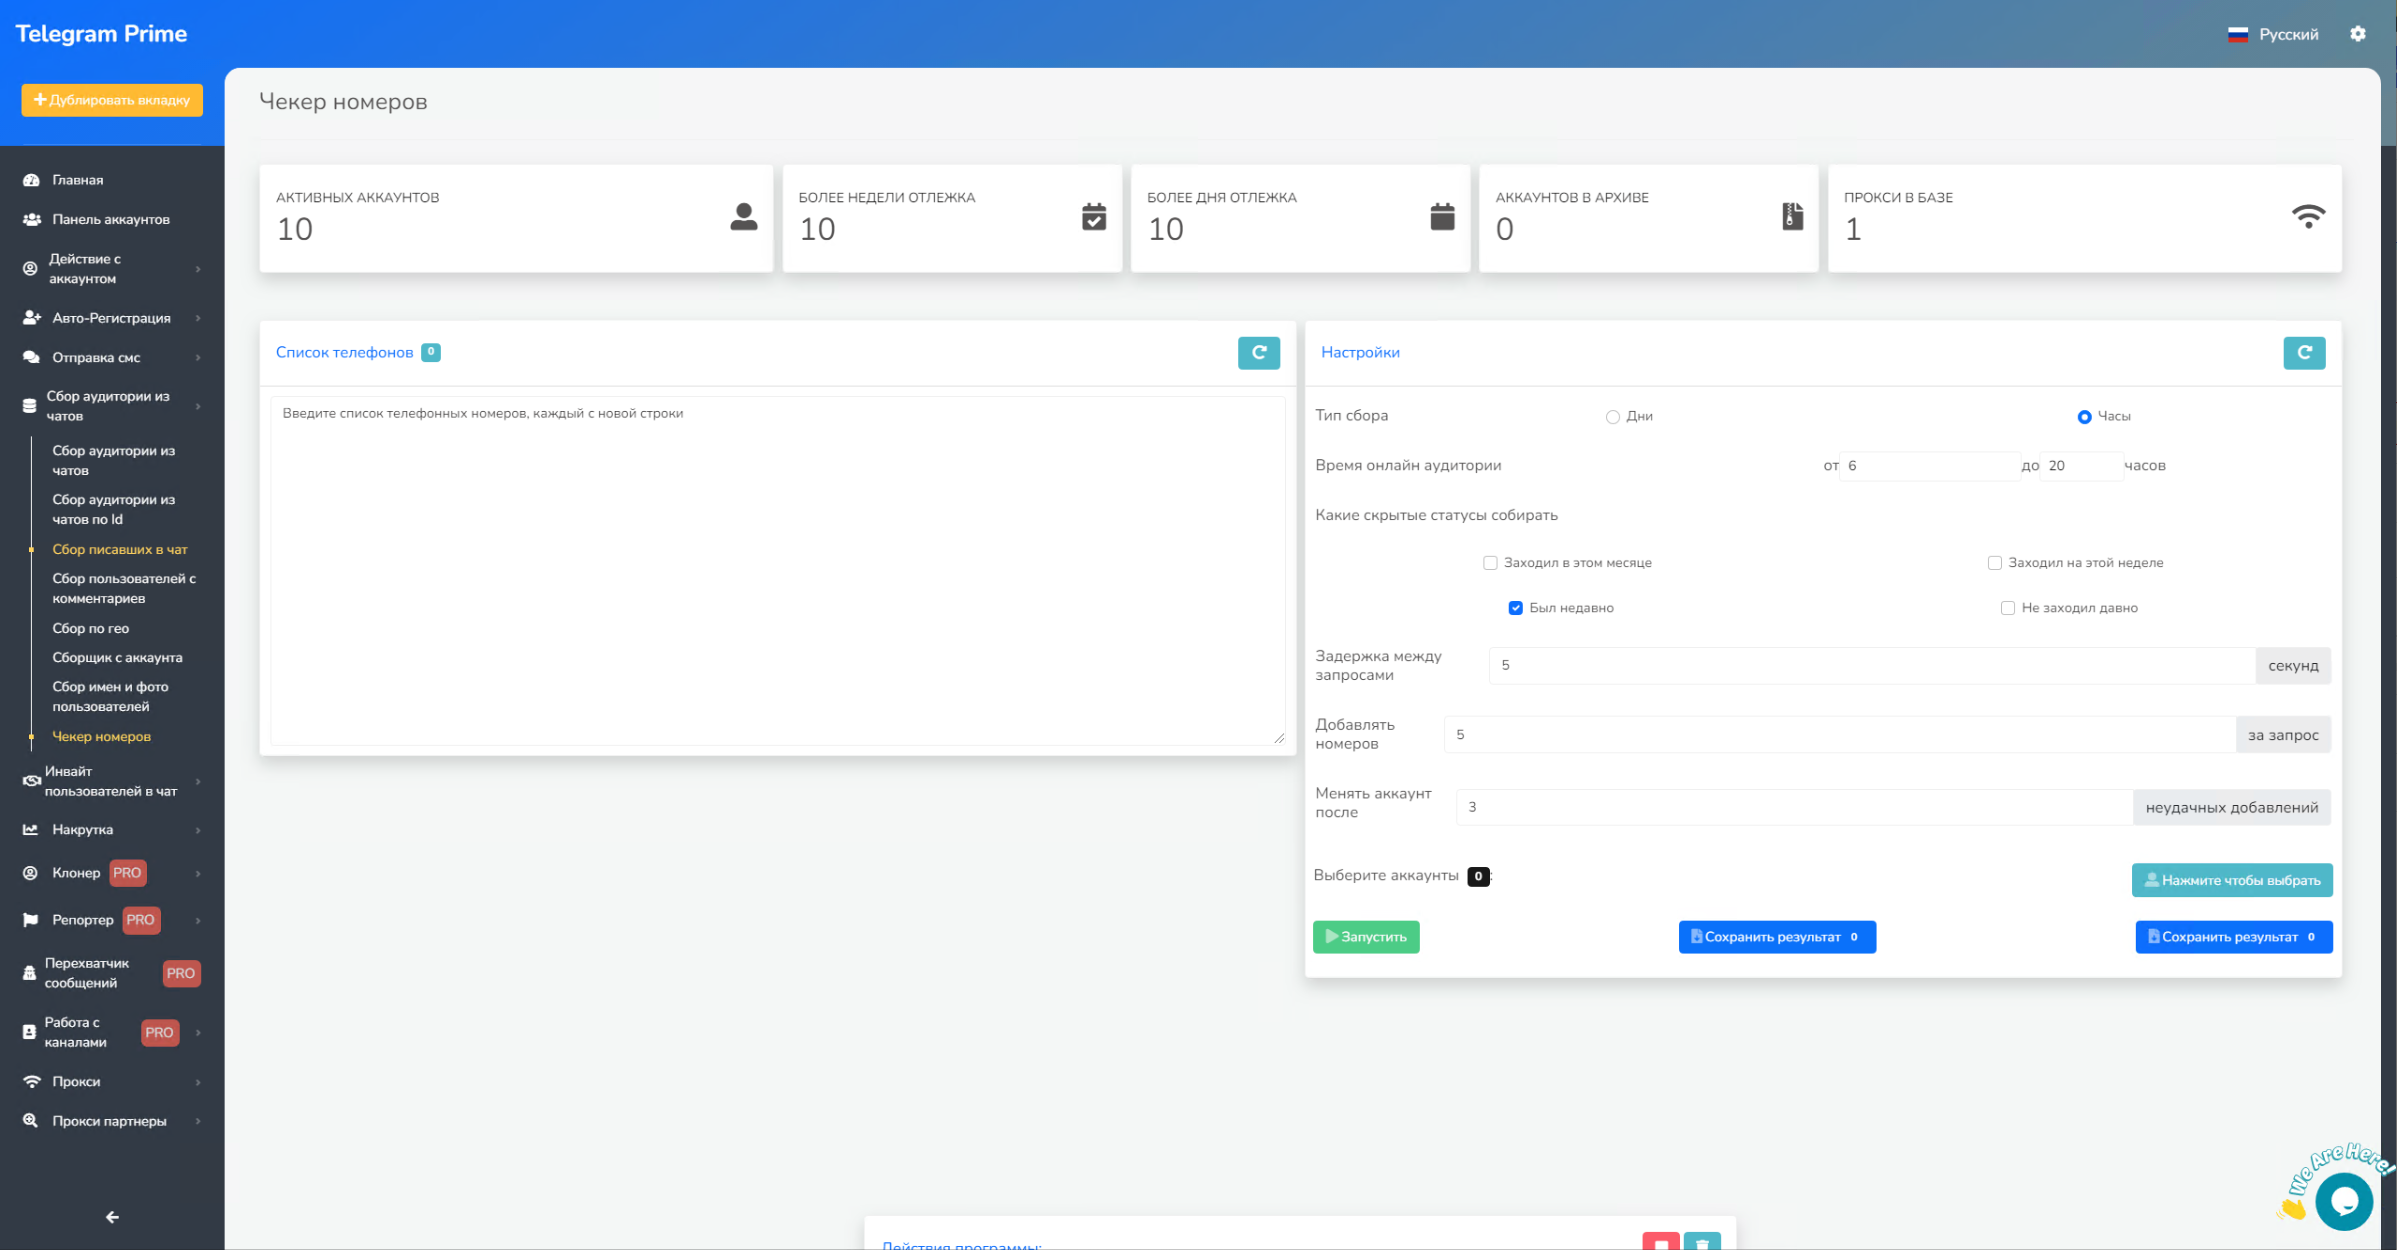Click the Дублировать вкладку button

click(x=111, y=100)
